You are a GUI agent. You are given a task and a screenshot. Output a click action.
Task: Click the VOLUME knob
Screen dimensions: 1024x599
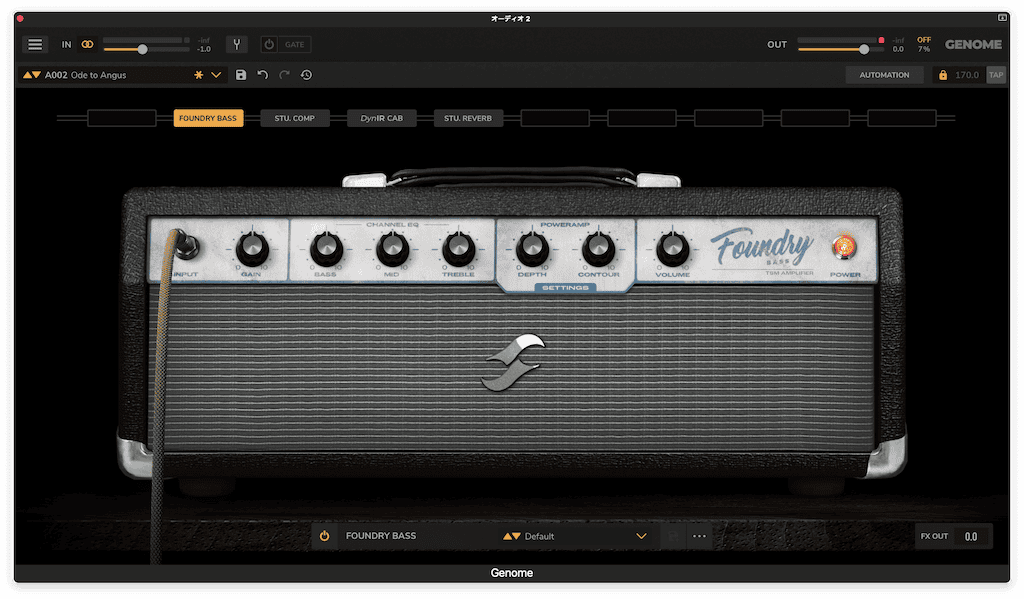672,248
